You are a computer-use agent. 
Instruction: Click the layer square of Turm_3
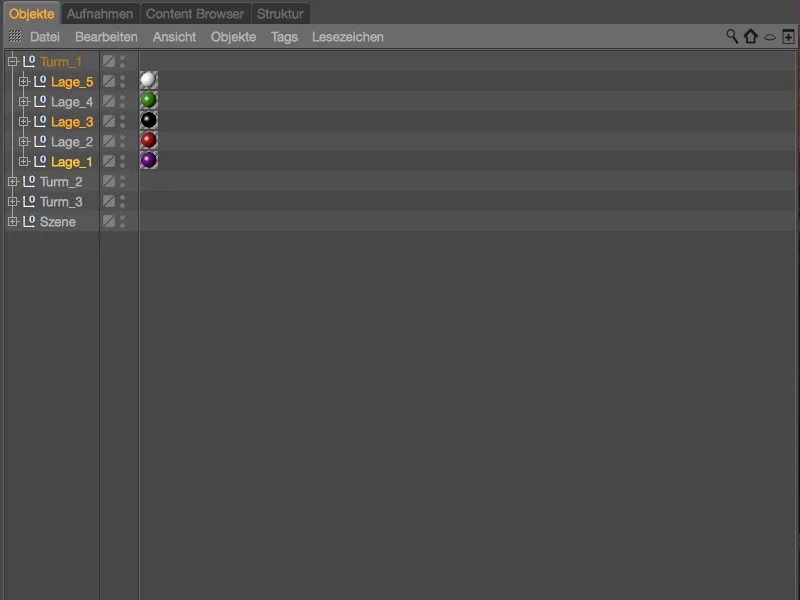tap(109, 201)
